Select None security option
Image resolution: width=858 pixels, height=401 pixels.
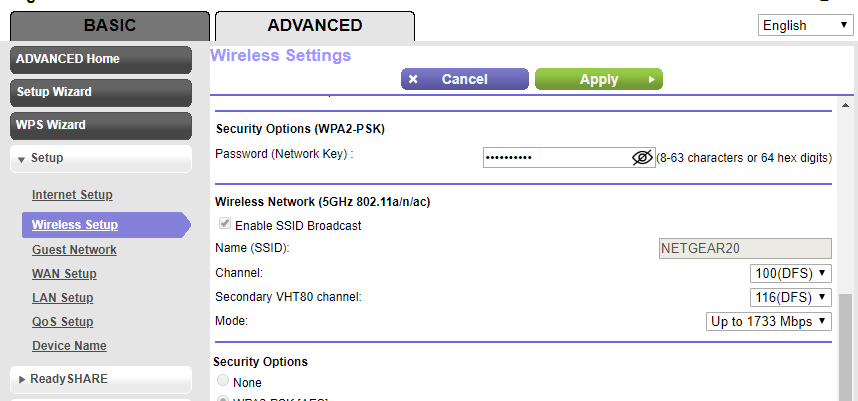[x=225, y=382]
